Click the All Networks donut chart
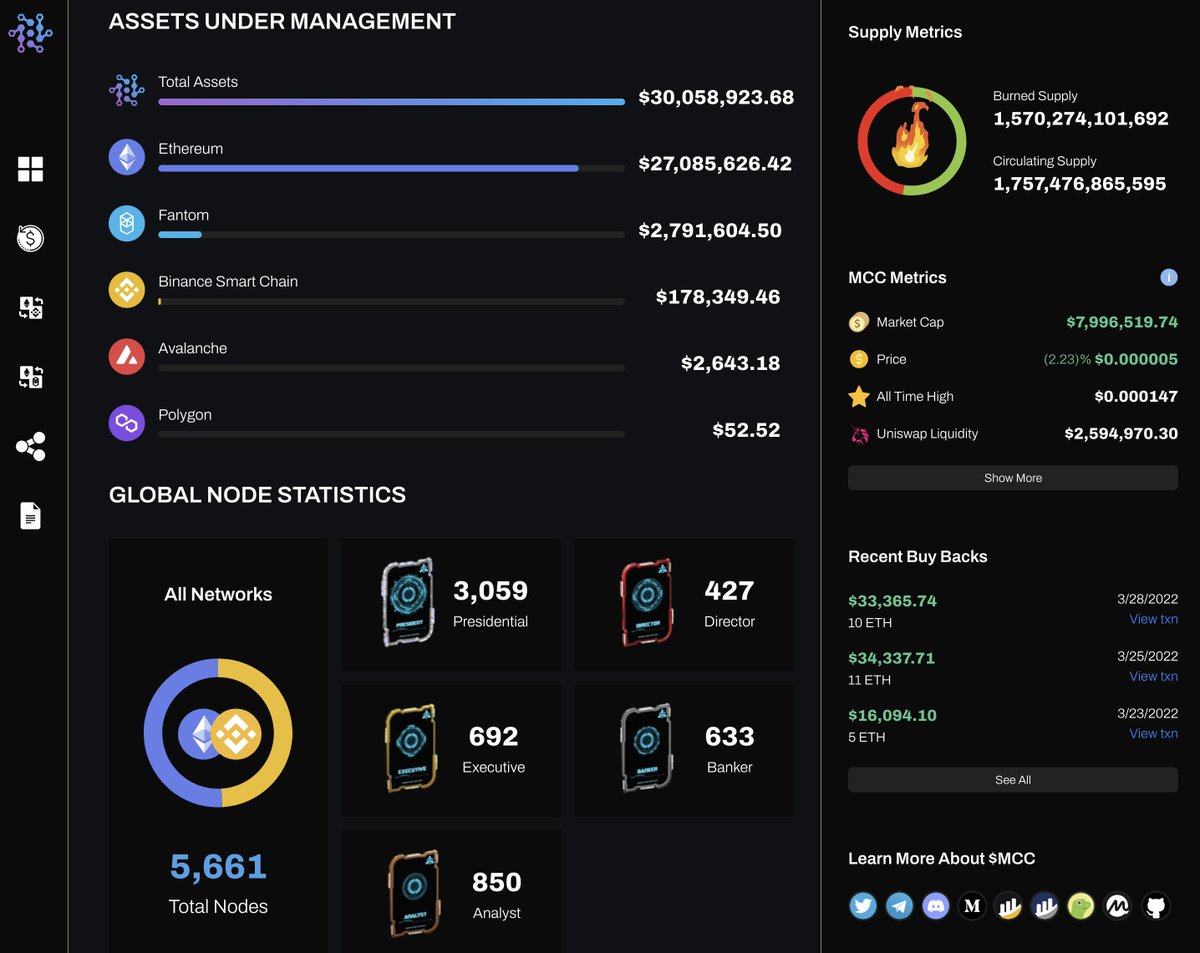1200x953 pixels. (218, 733)
